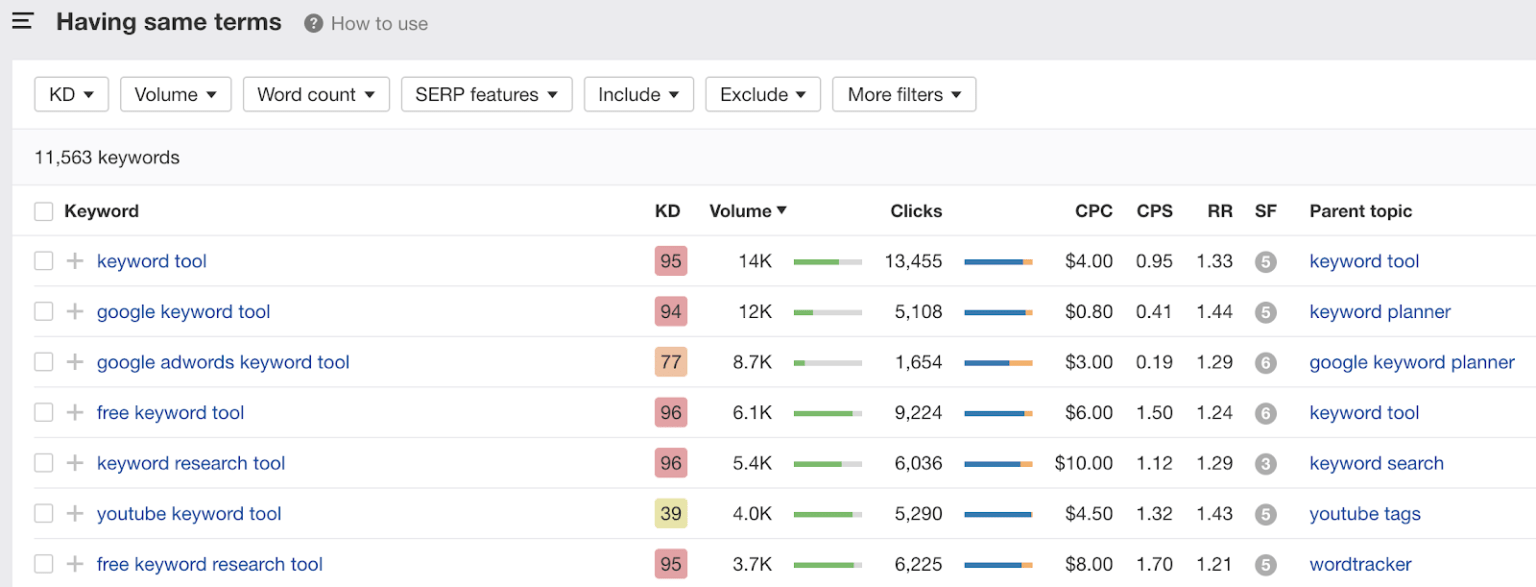Open the hamburger navigation menu
1536x587 pixels.
pos(22,21)
